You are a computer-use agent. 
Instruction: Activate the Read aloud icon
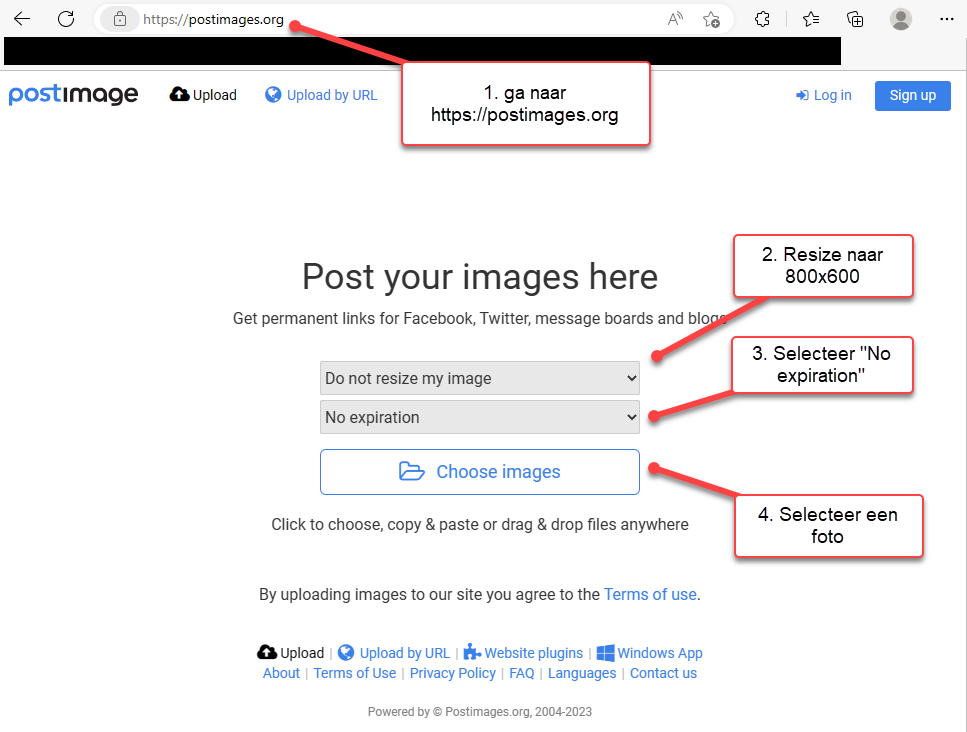[x=675, y=19]
